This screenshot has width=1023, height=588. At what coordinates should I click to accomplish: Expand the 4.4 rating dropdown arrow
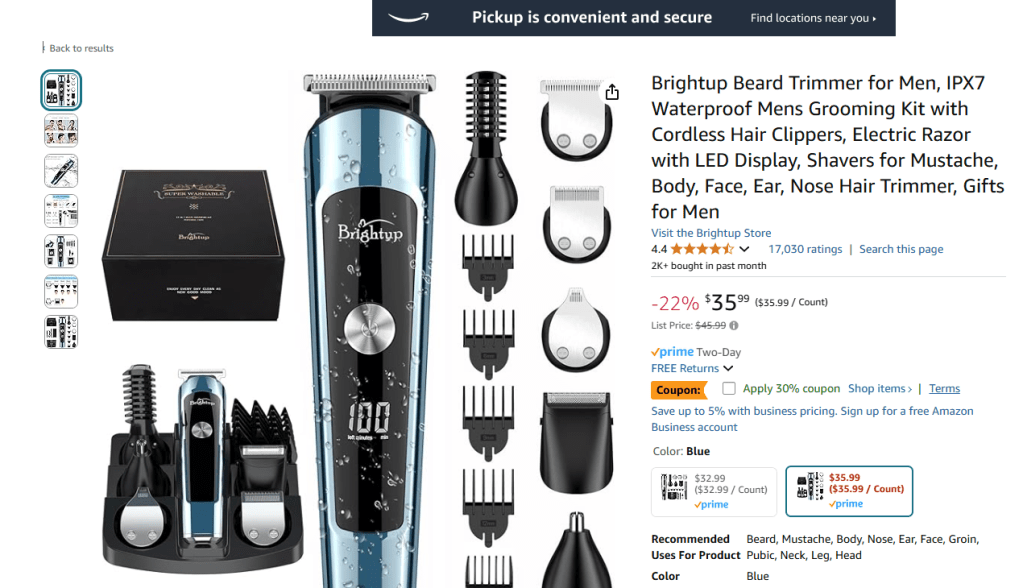click(744, 249)
